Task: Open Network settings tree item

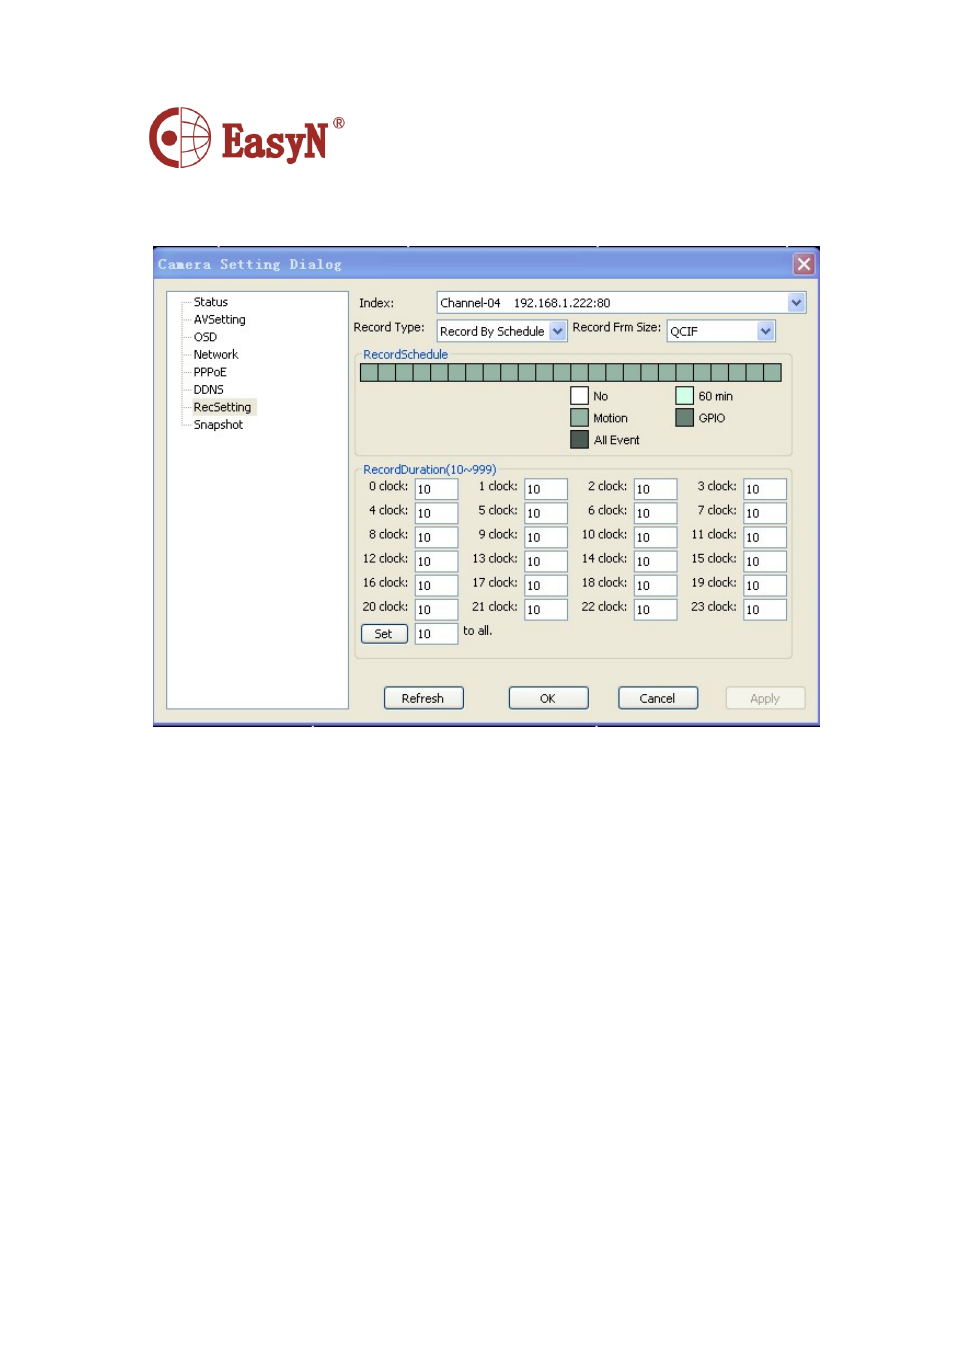Action: (216, 355)
